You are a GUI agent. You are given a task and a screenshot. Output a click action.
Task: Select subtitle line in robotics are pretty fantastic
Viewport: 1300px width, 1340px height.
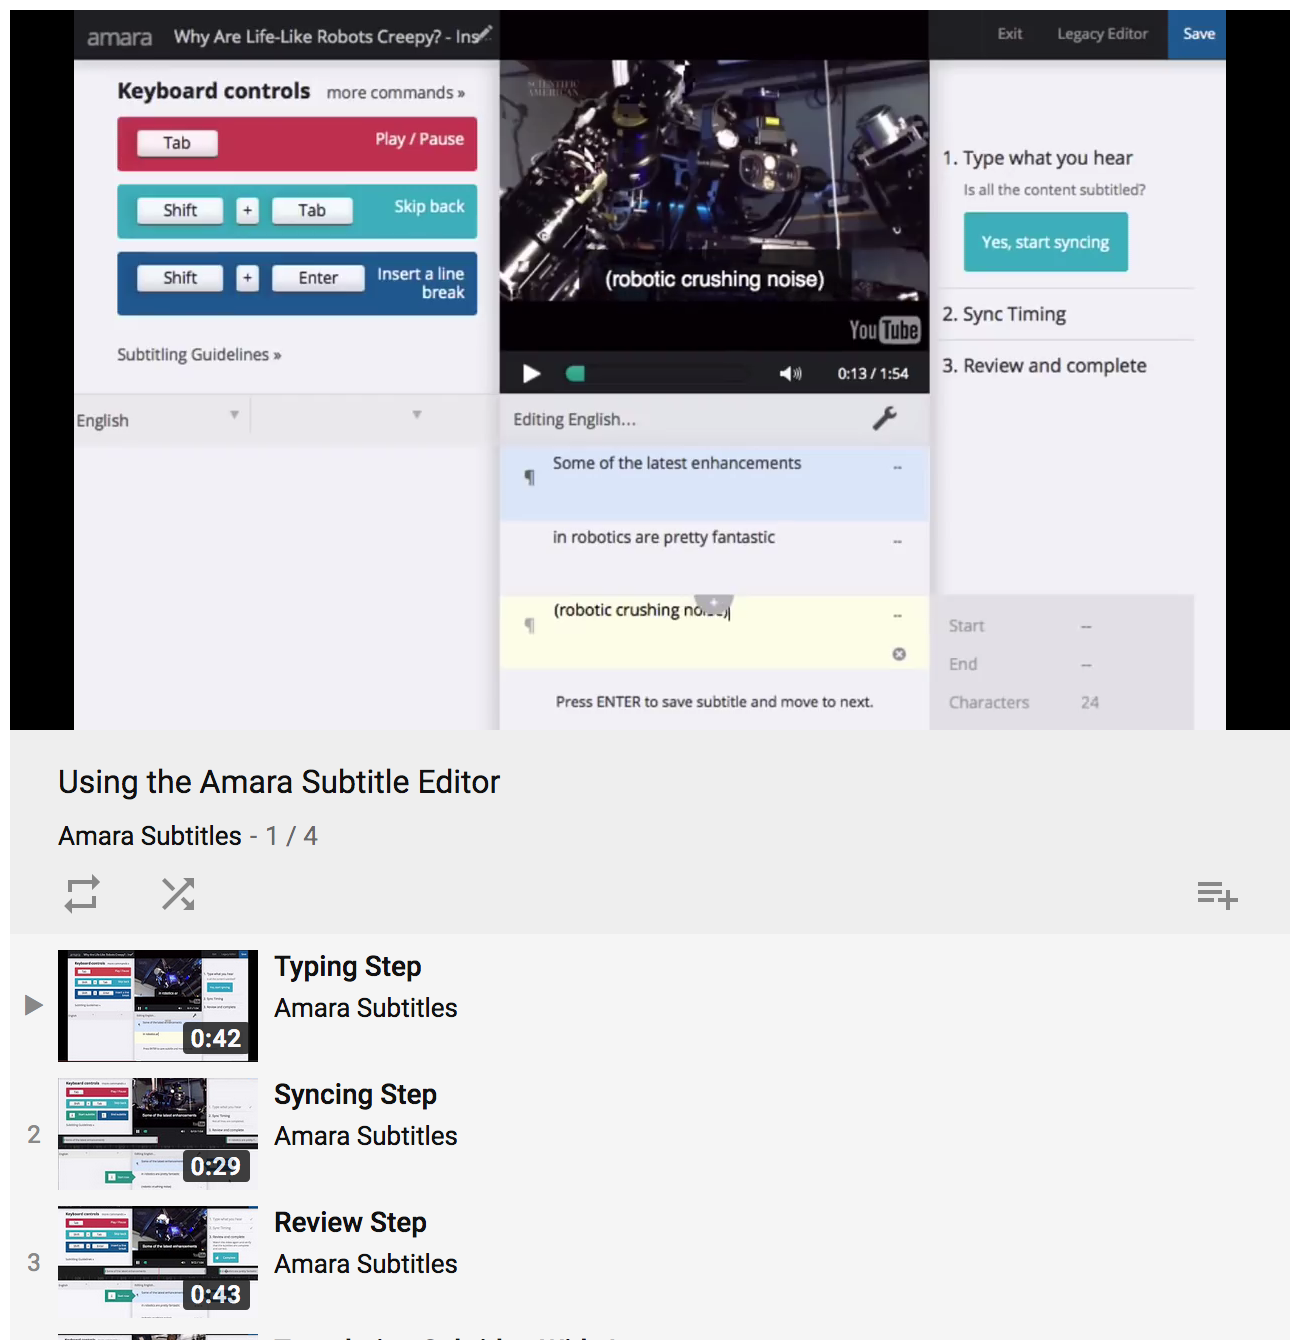(x=714, y=557)
